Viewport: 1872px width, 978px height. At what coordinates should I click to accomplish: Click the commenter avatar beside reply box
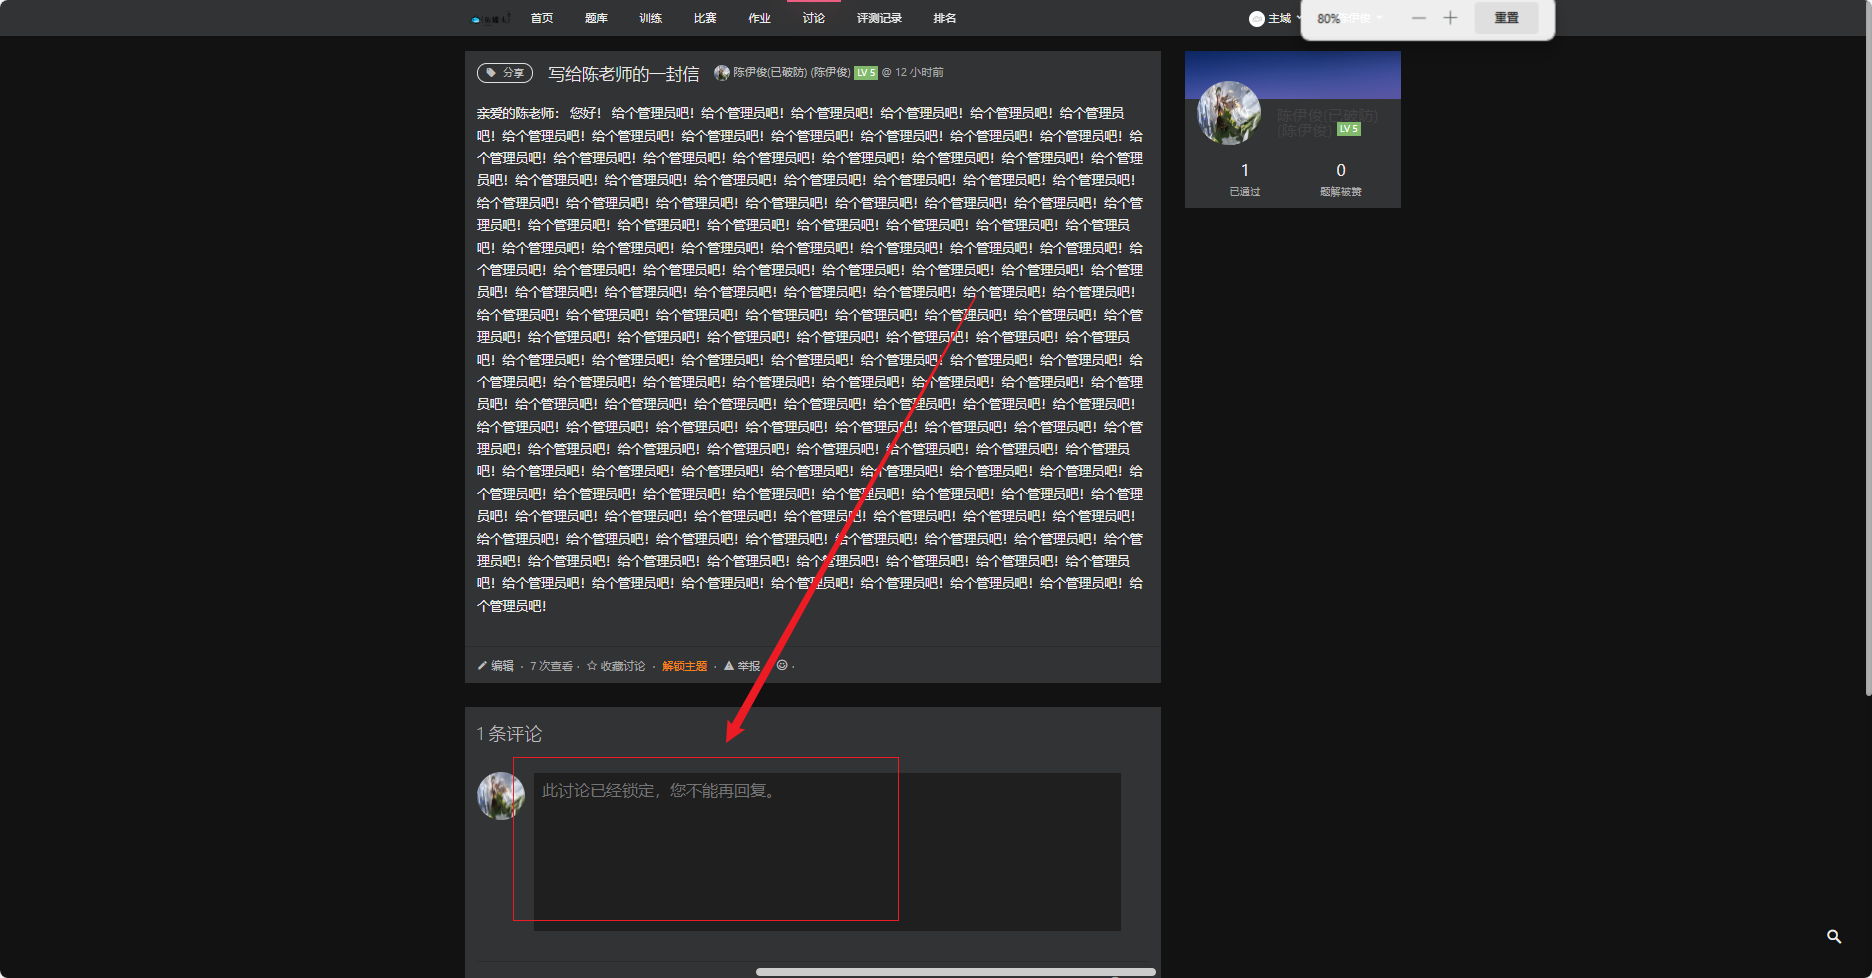pos(501,796)
